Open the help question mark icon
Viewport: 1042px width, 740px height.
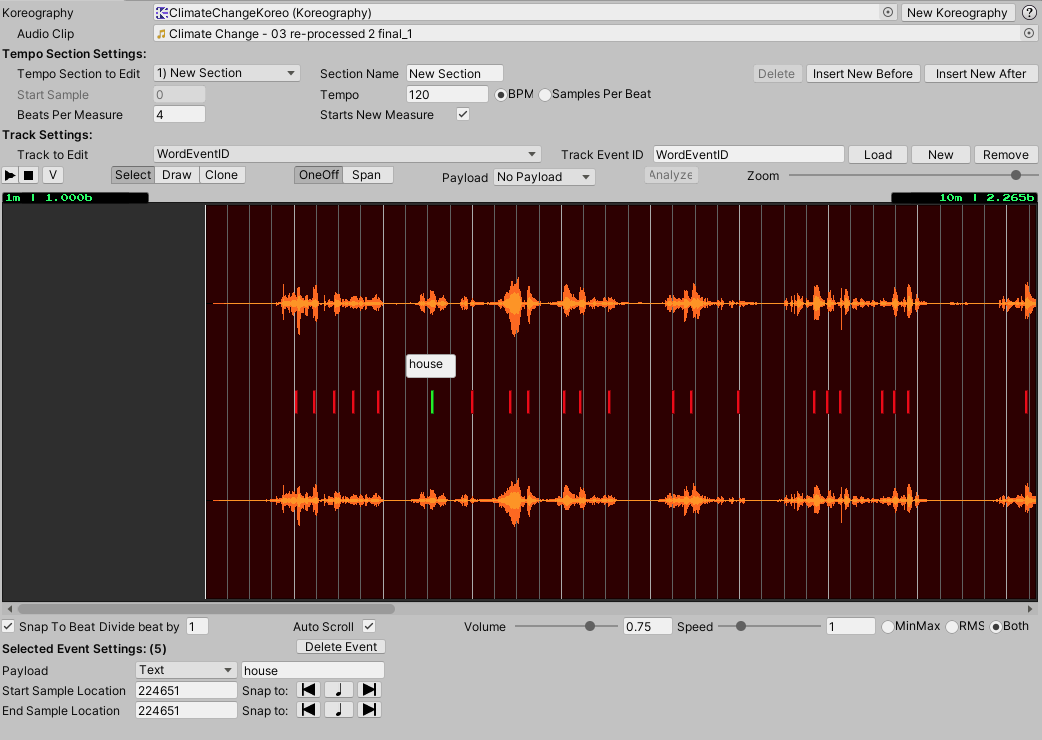point(1029,13)
